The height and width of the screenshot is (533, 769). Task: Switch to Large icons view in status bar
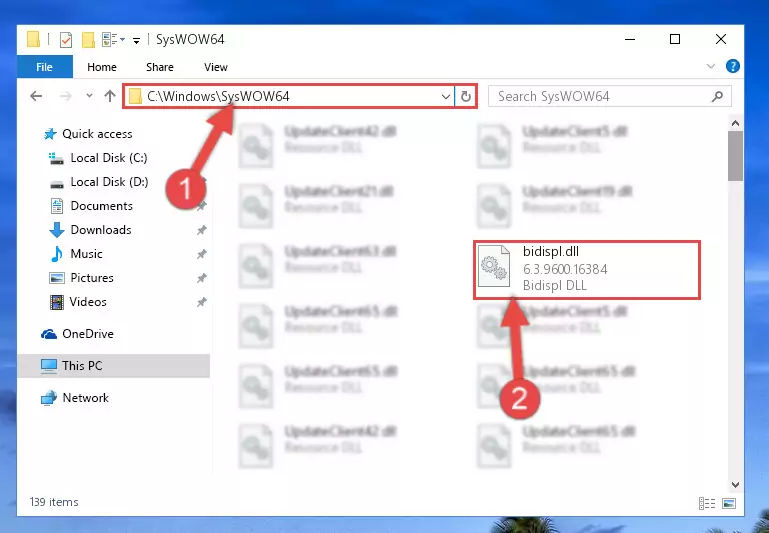pyautogui.click(x=729, y=503)
